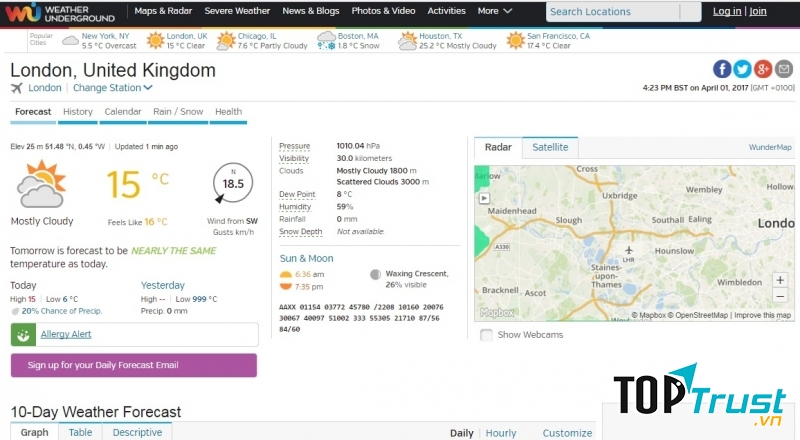Open Activities menu
Viewport: 800px width, 440px height.
point(446,11)
